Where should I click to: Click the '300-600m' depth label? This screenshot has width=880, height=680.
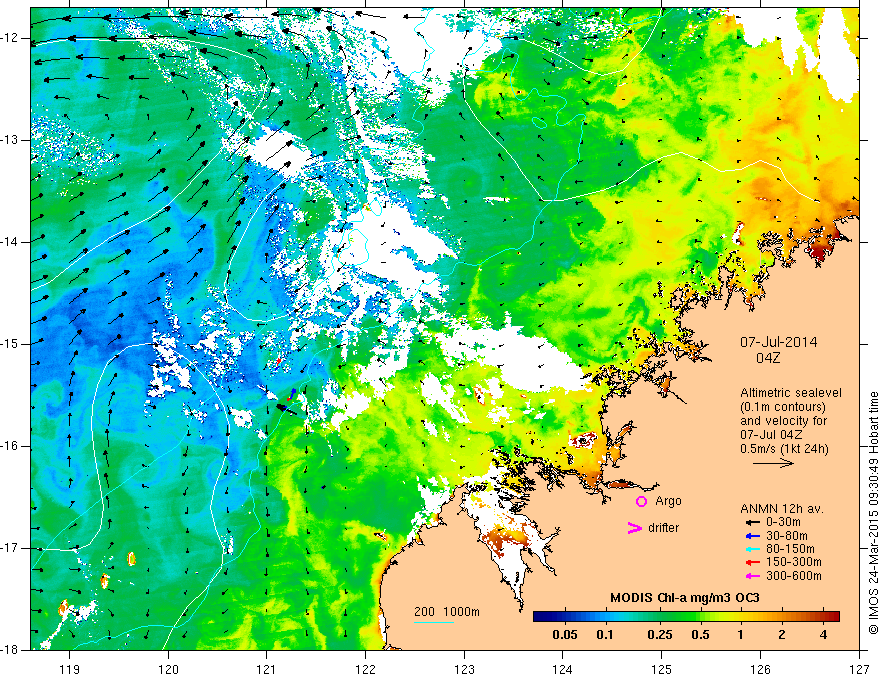[794, 576]
